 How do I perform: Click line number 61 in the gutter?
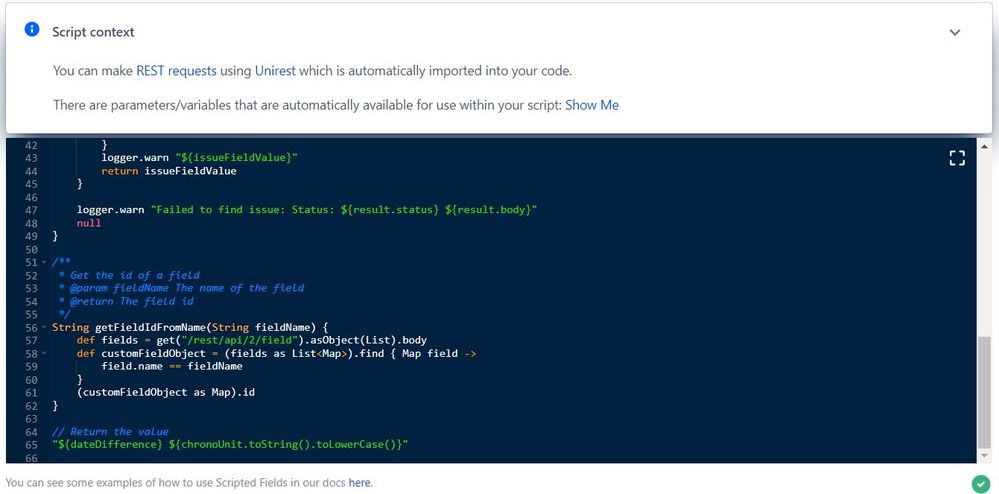coord(31,392)
